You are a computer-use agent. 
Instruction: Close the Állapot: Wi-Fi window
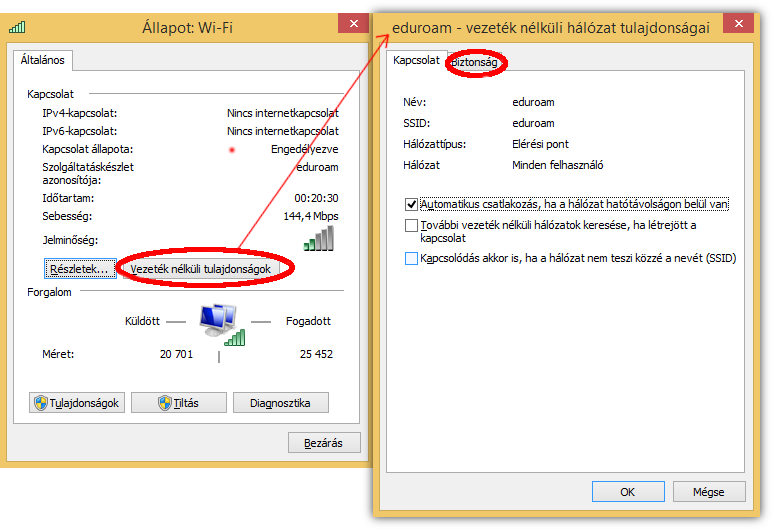tap(353, 24)
